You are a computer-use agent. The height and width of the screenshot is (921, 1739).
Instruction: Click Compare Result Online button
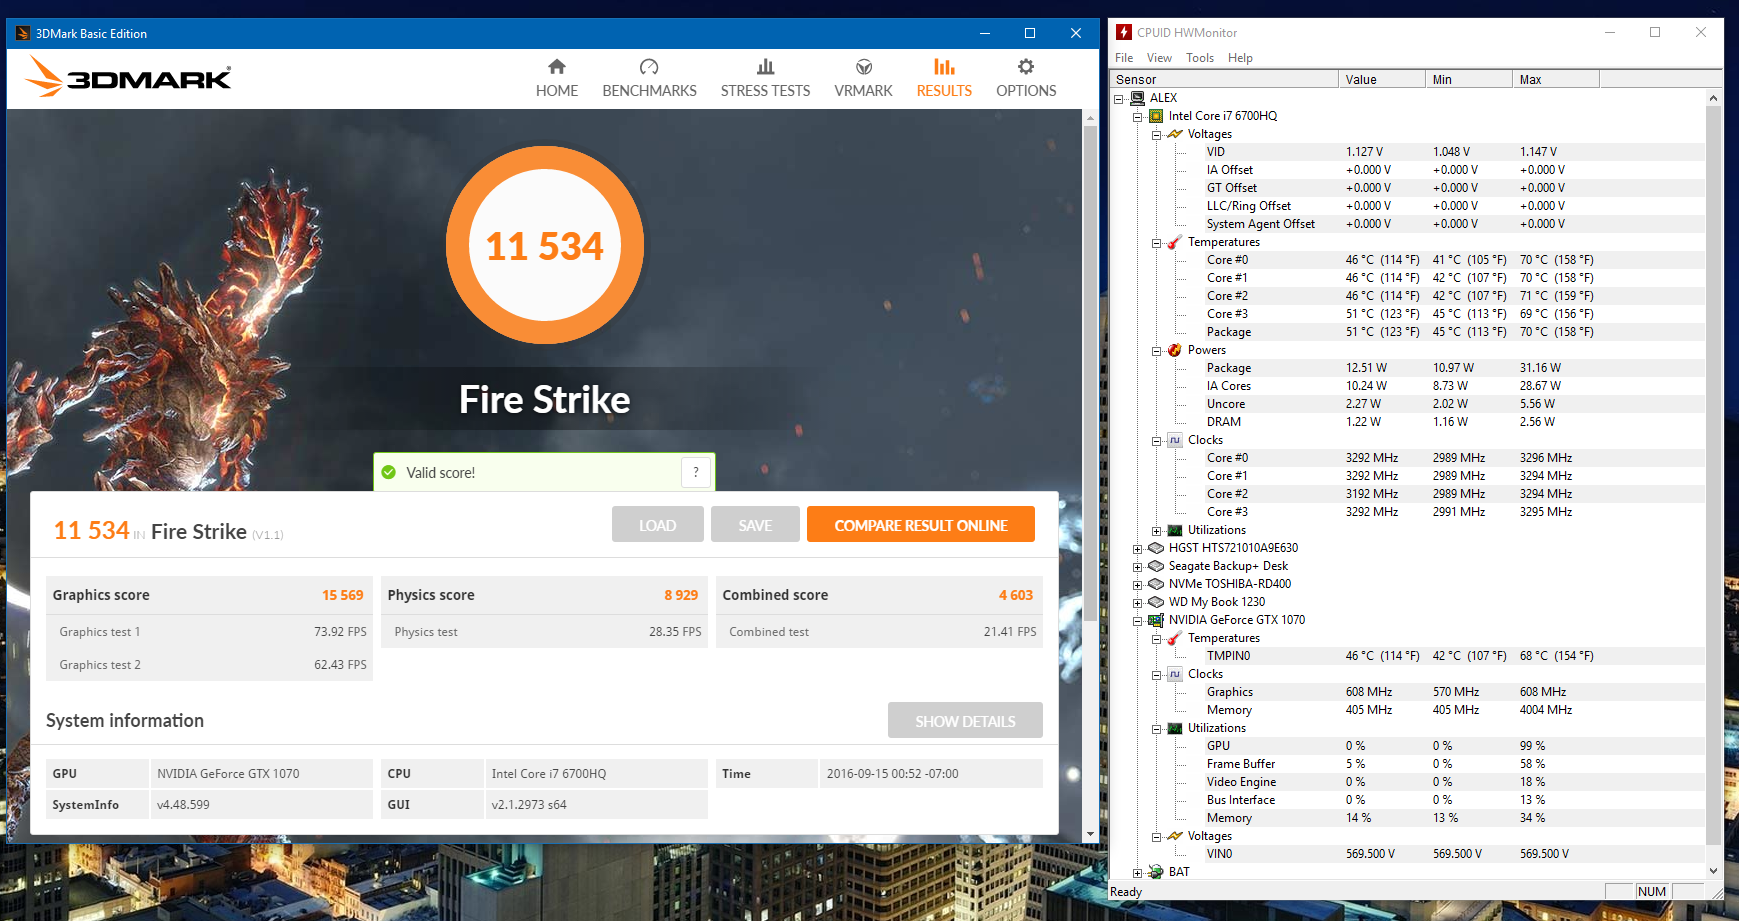920,525
